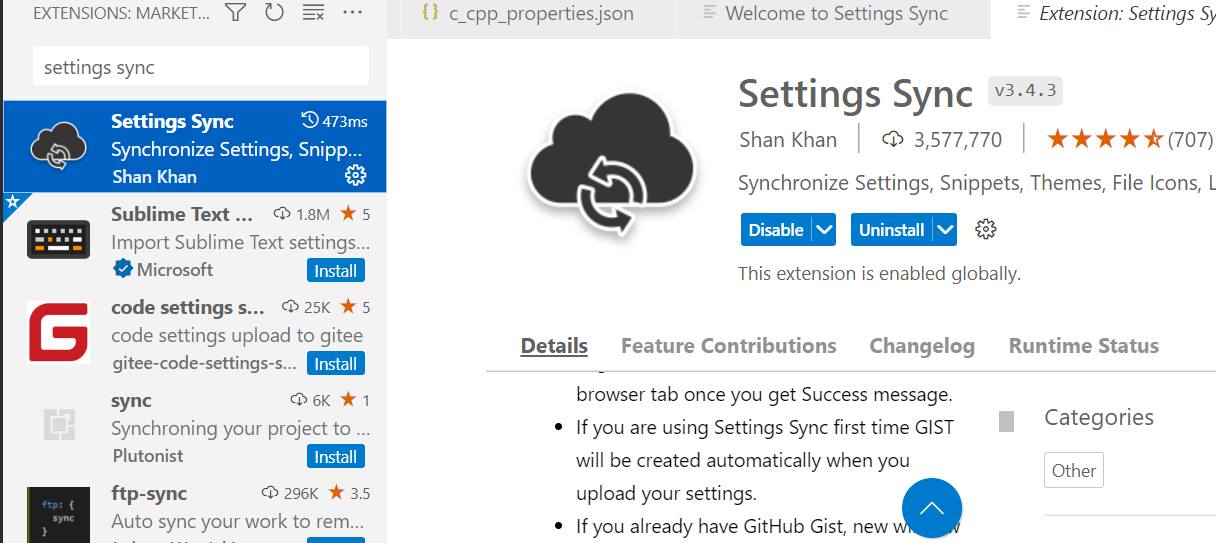Open the Runtime Status tab

click(x=1083, y=346)
